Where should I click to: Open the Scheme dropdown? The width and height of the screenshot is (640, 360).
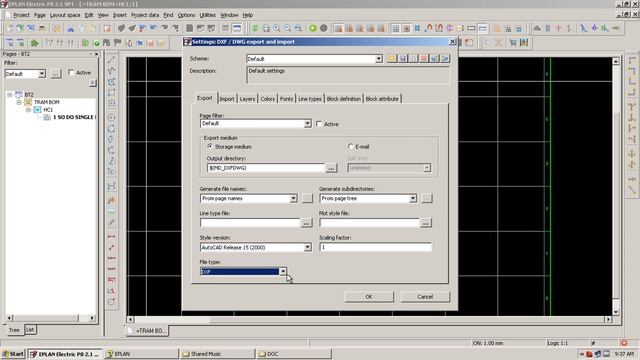click(x=378, y=59)
